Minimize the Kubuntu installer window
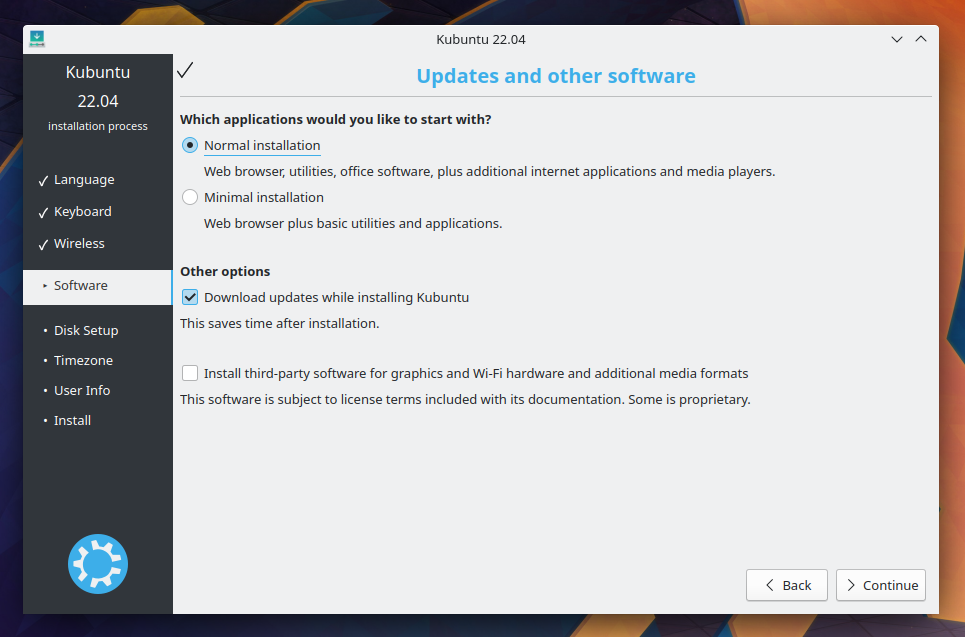This screenshot has width=965, height=637. (x=897, y=39)
